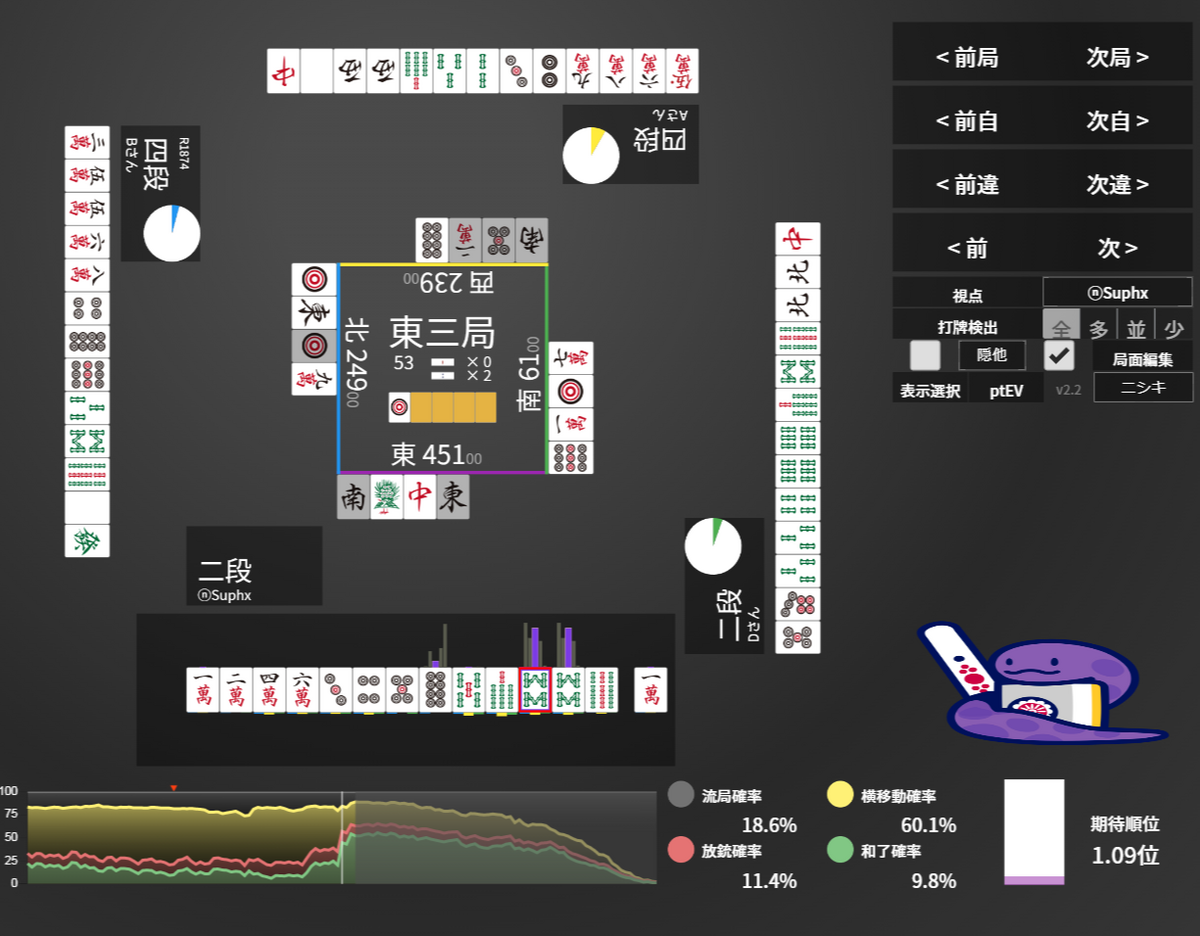Click the 七萬 tile in right player's discards
1200x936 pixels.
(x=571, y=357)
